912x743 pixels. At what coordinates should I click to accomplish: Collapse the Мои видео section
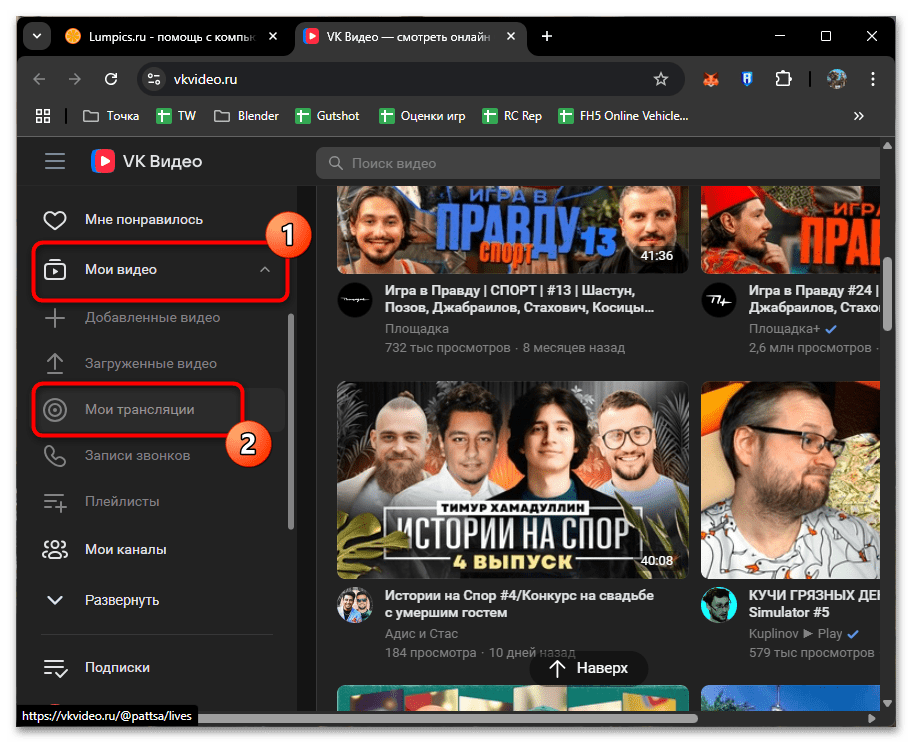264,269
